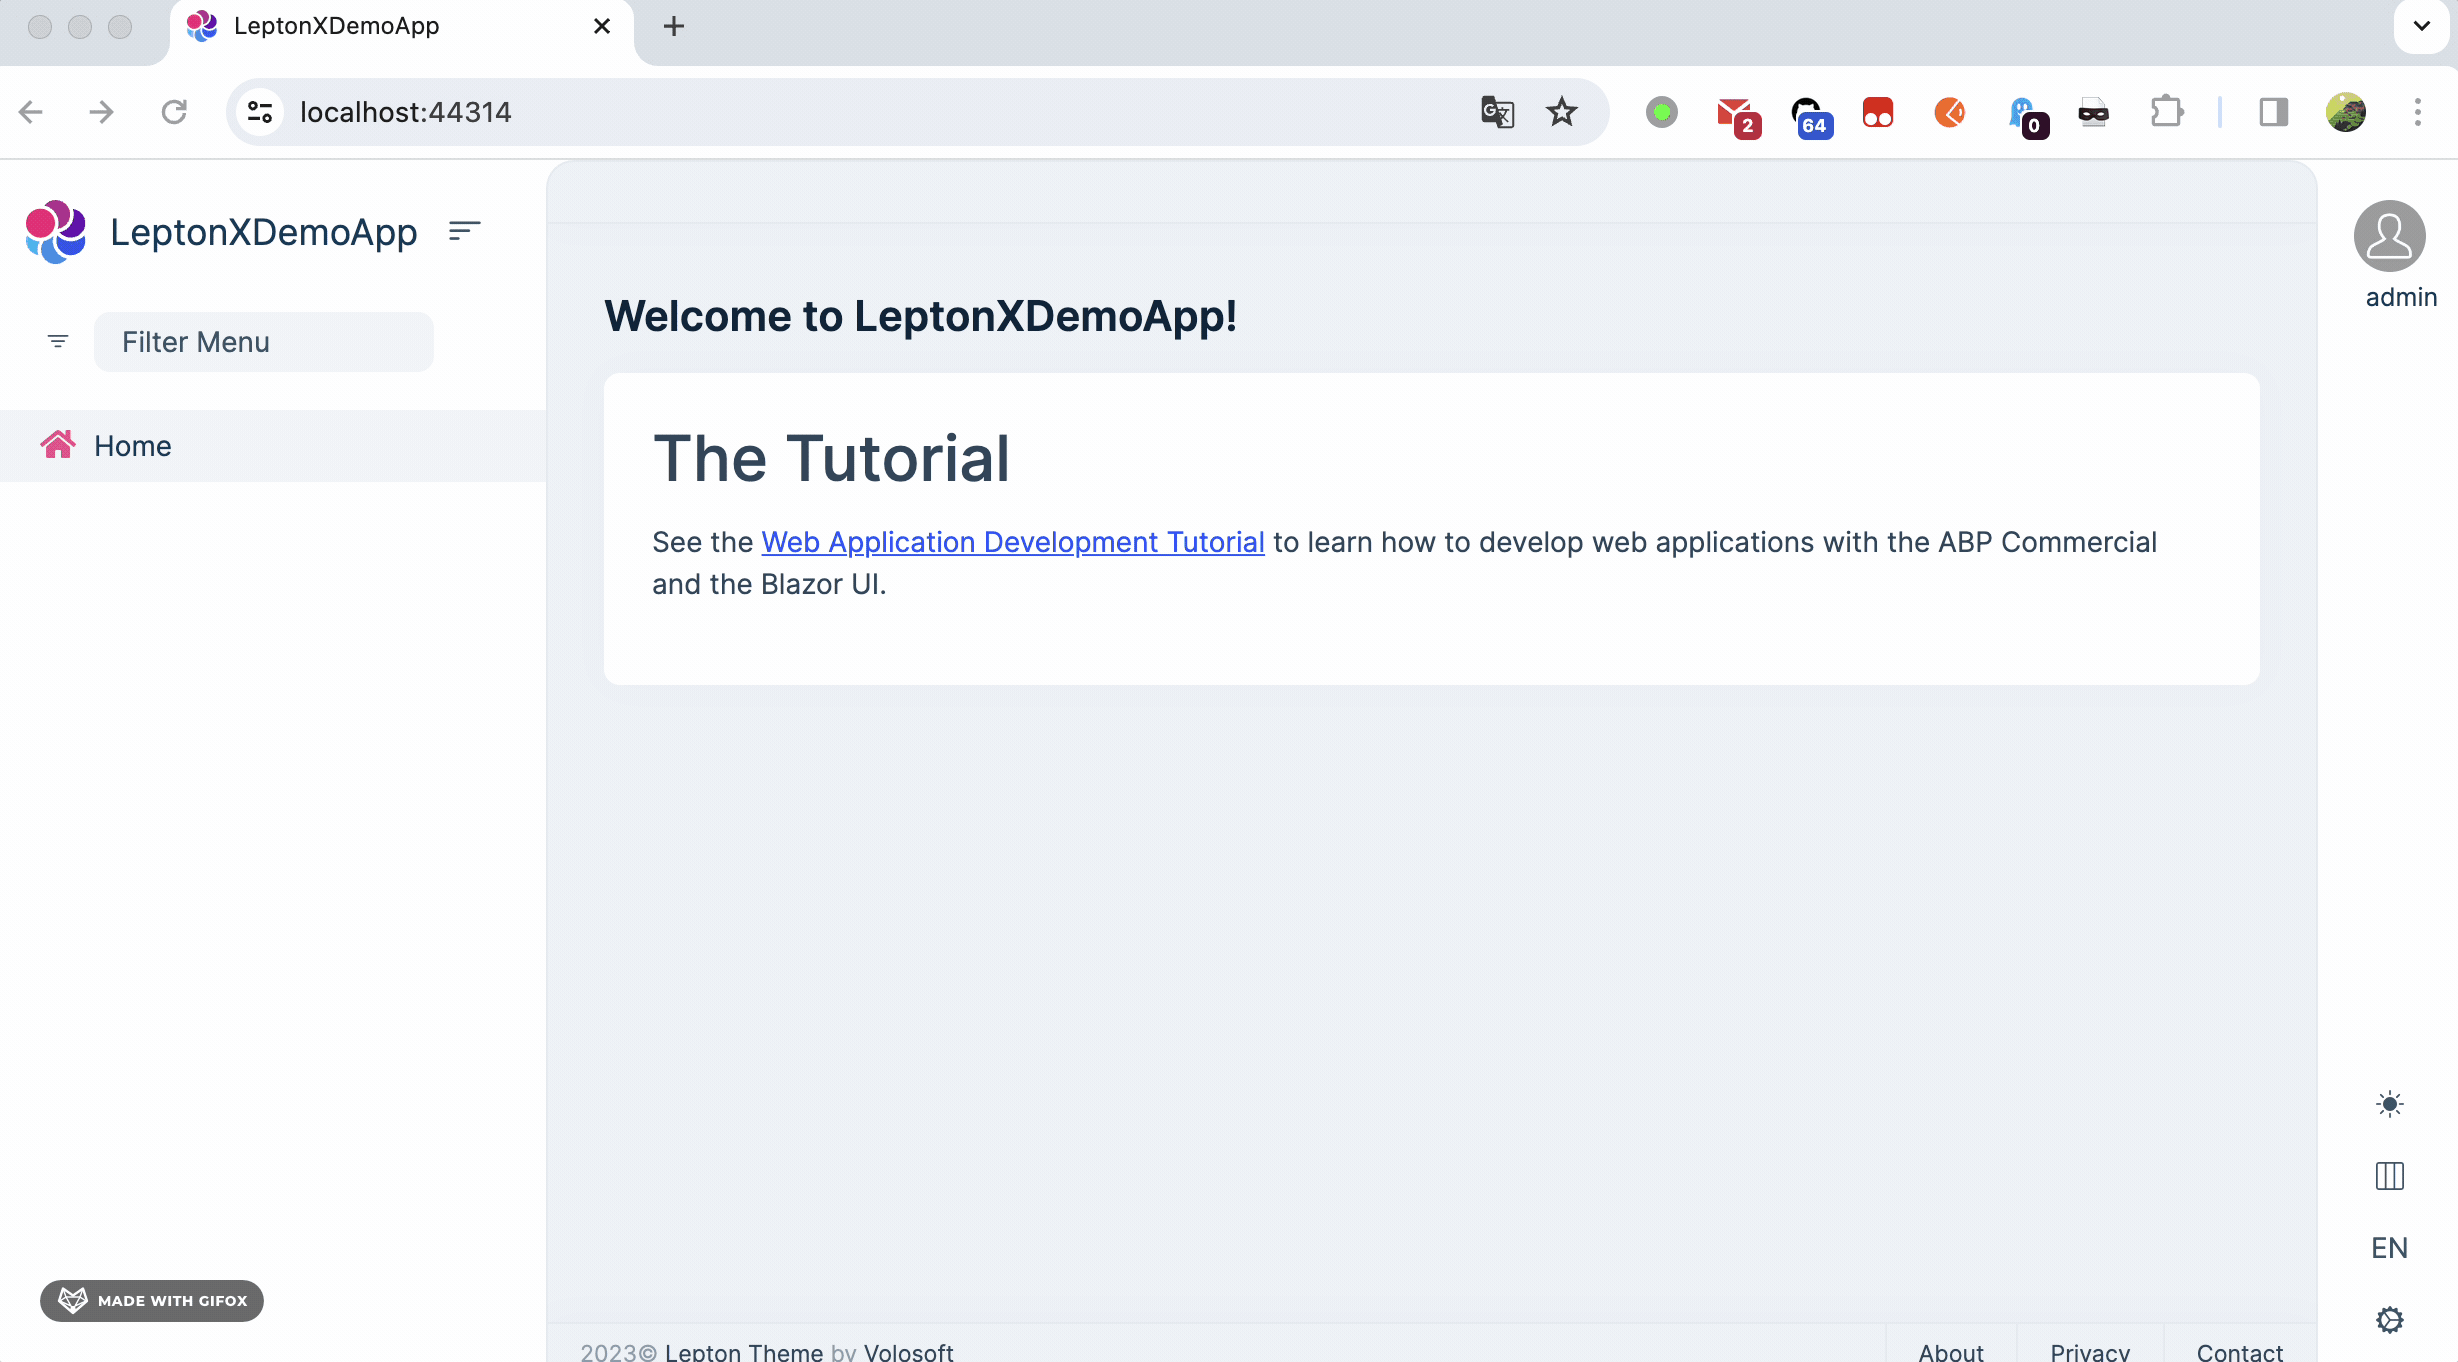Click the LeptonXDemoApp logo in sidebar
Viewport: 2458px width, 1362px height.
(x=56, y=232)
